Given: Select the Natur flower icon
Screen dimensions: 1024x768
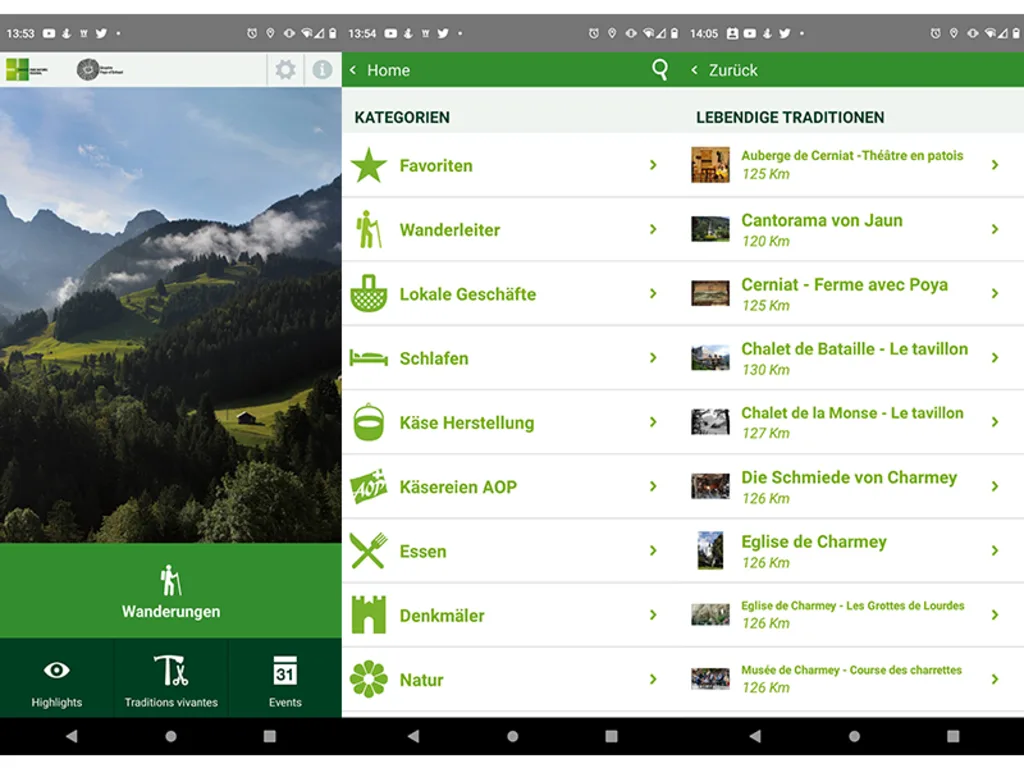Looking at the screenshot, I should point(370,679).
